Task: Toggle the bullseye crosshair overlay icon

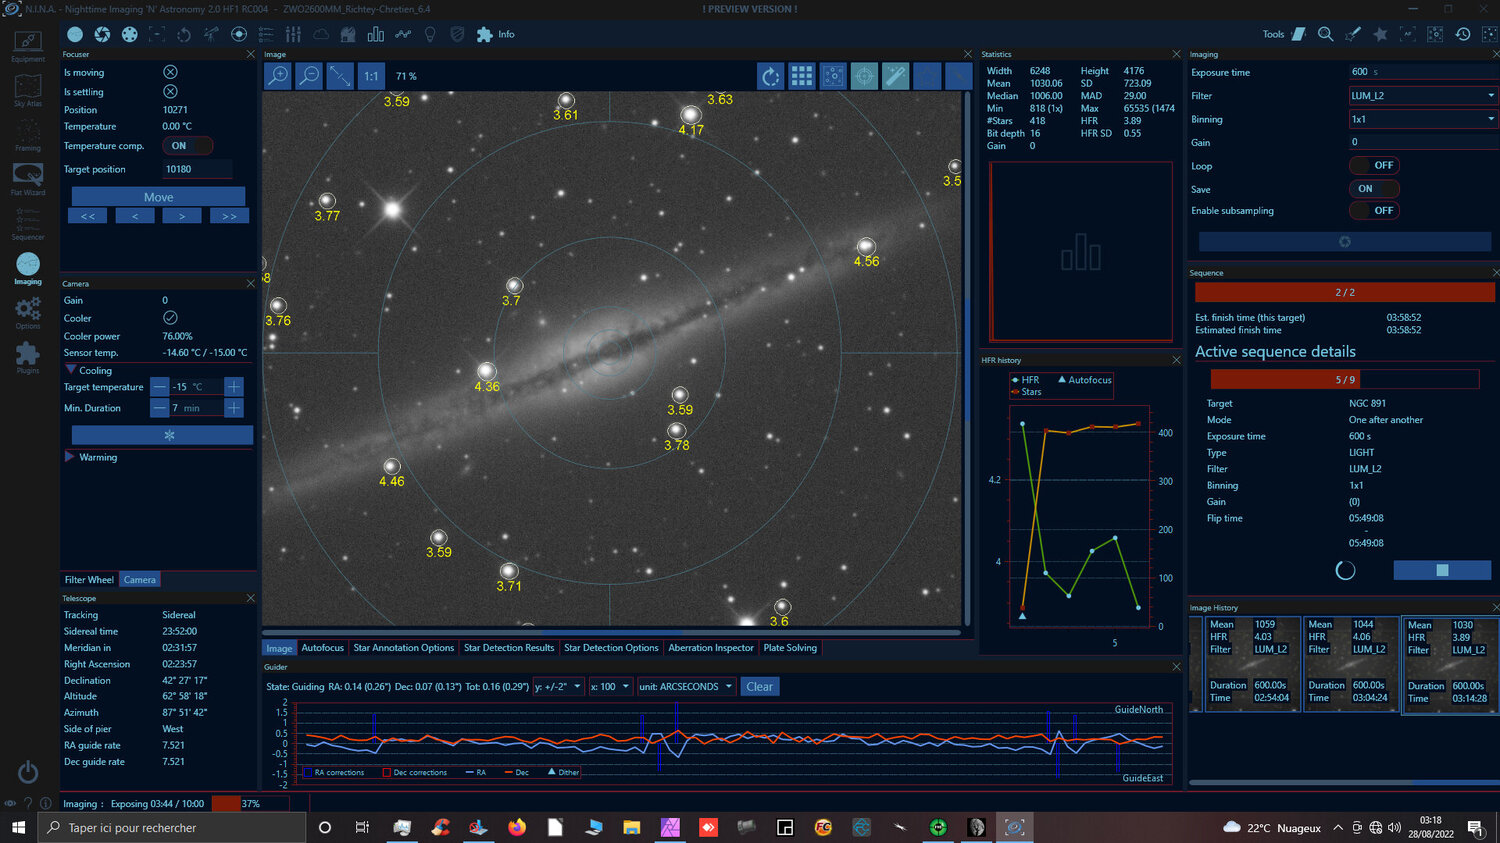Action: tap(864, 76)
